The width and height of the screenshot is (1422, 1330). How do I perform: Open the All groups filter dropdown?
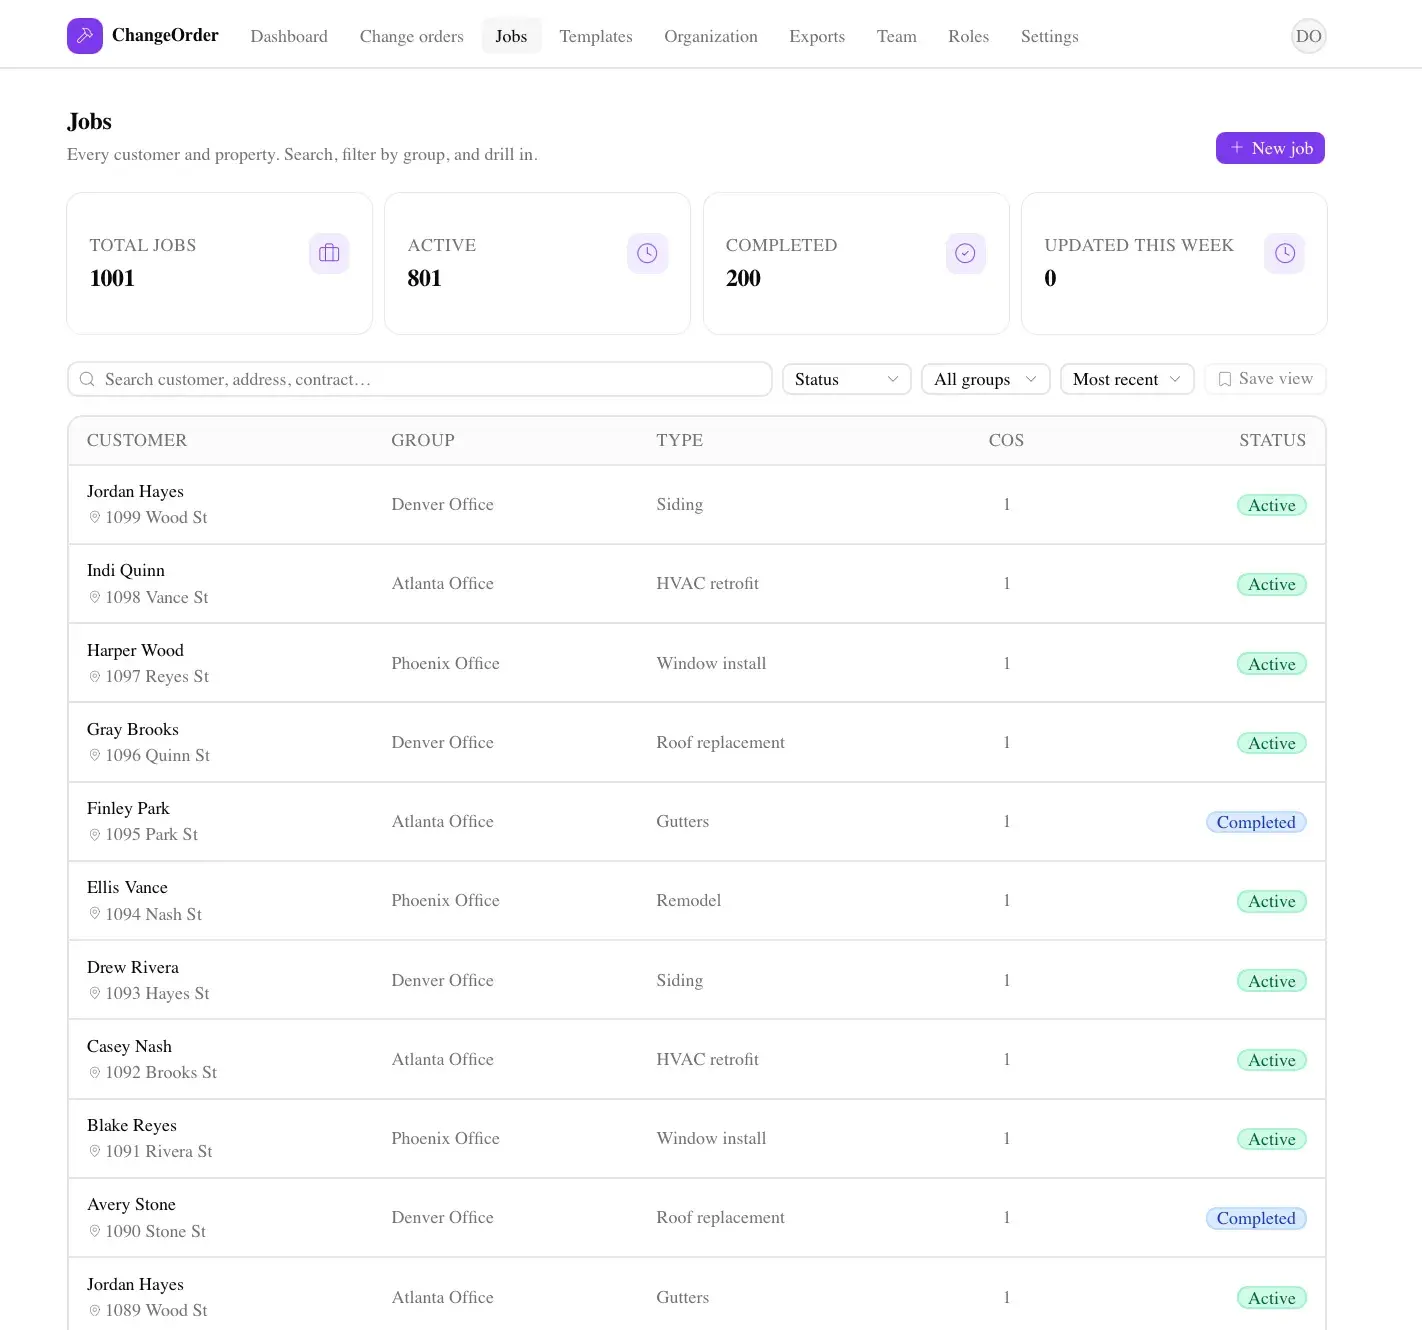pyautogui.click(x=985, y=379)
